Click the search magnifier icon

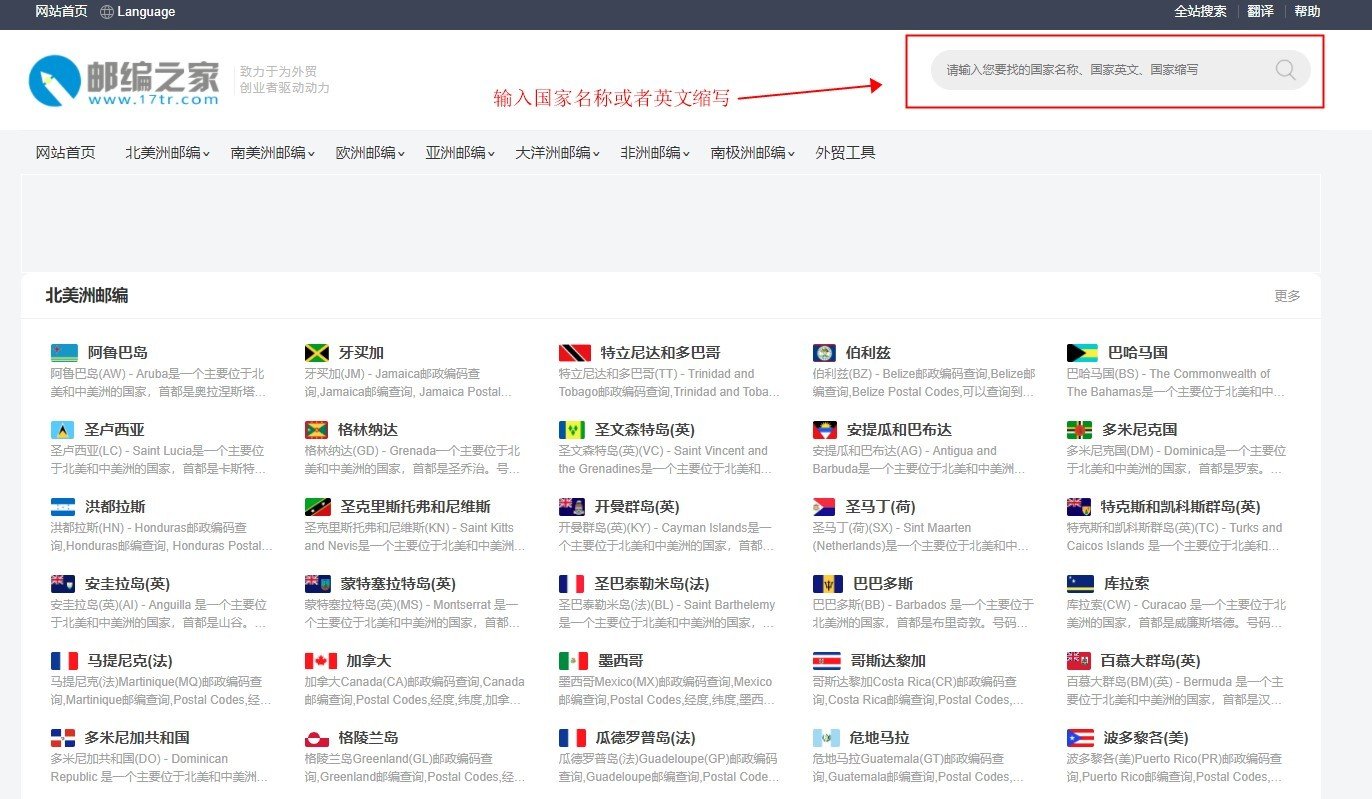point(1285,70)
